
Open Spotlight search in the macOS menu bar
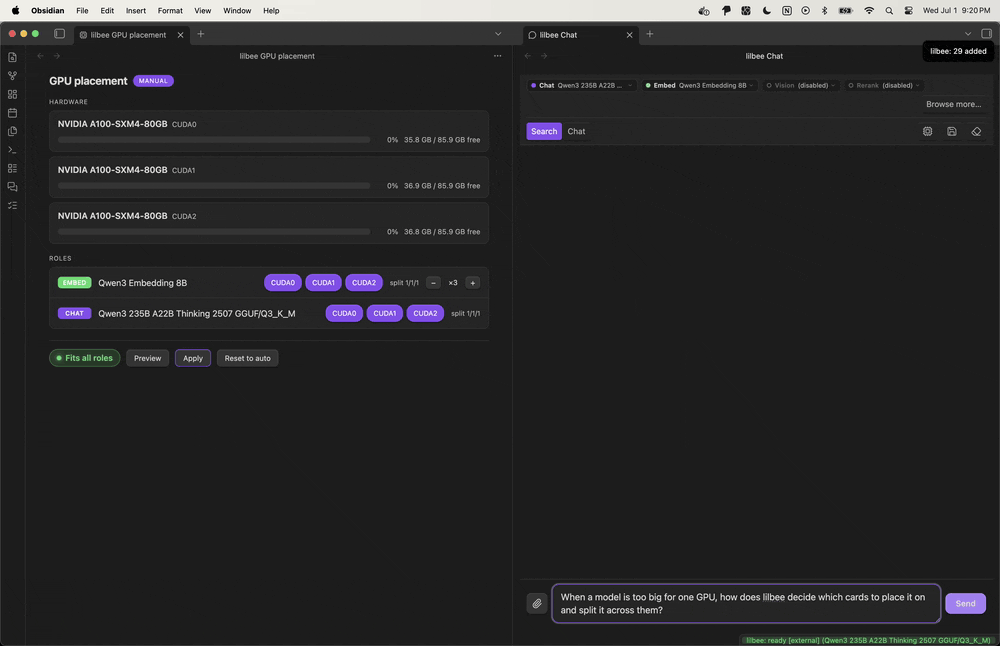click(x=889, y=11)
